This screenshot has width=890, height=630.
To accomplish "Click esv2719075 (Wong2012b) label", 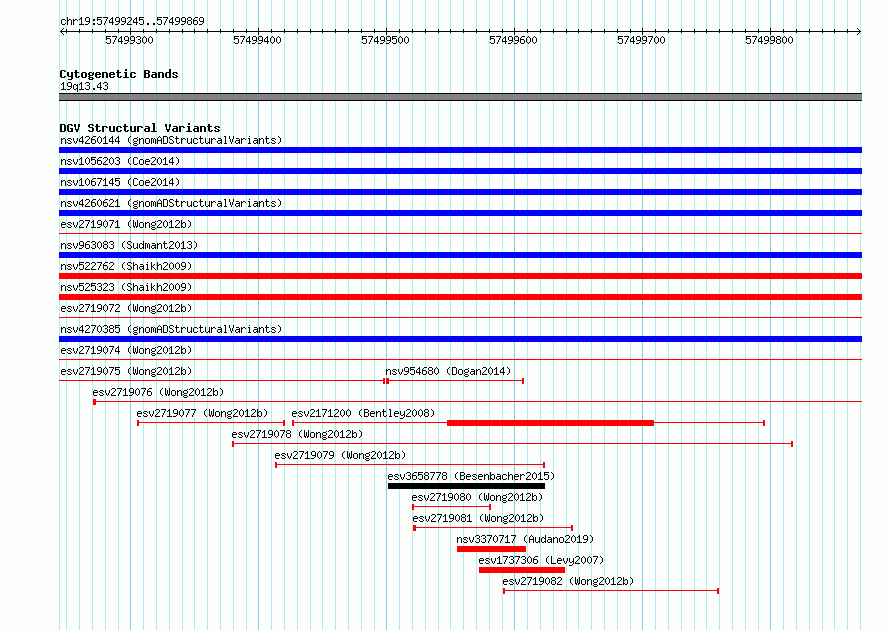I will [126, 371].
